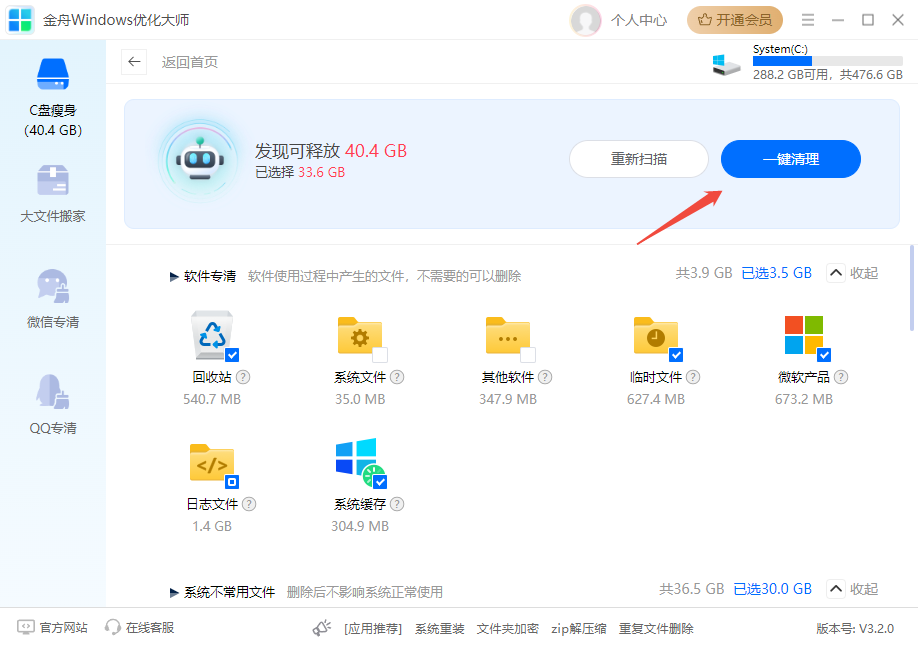Click the 共36.5 GB total text
This screenshot has height=647, width=918.
[692, 589]
